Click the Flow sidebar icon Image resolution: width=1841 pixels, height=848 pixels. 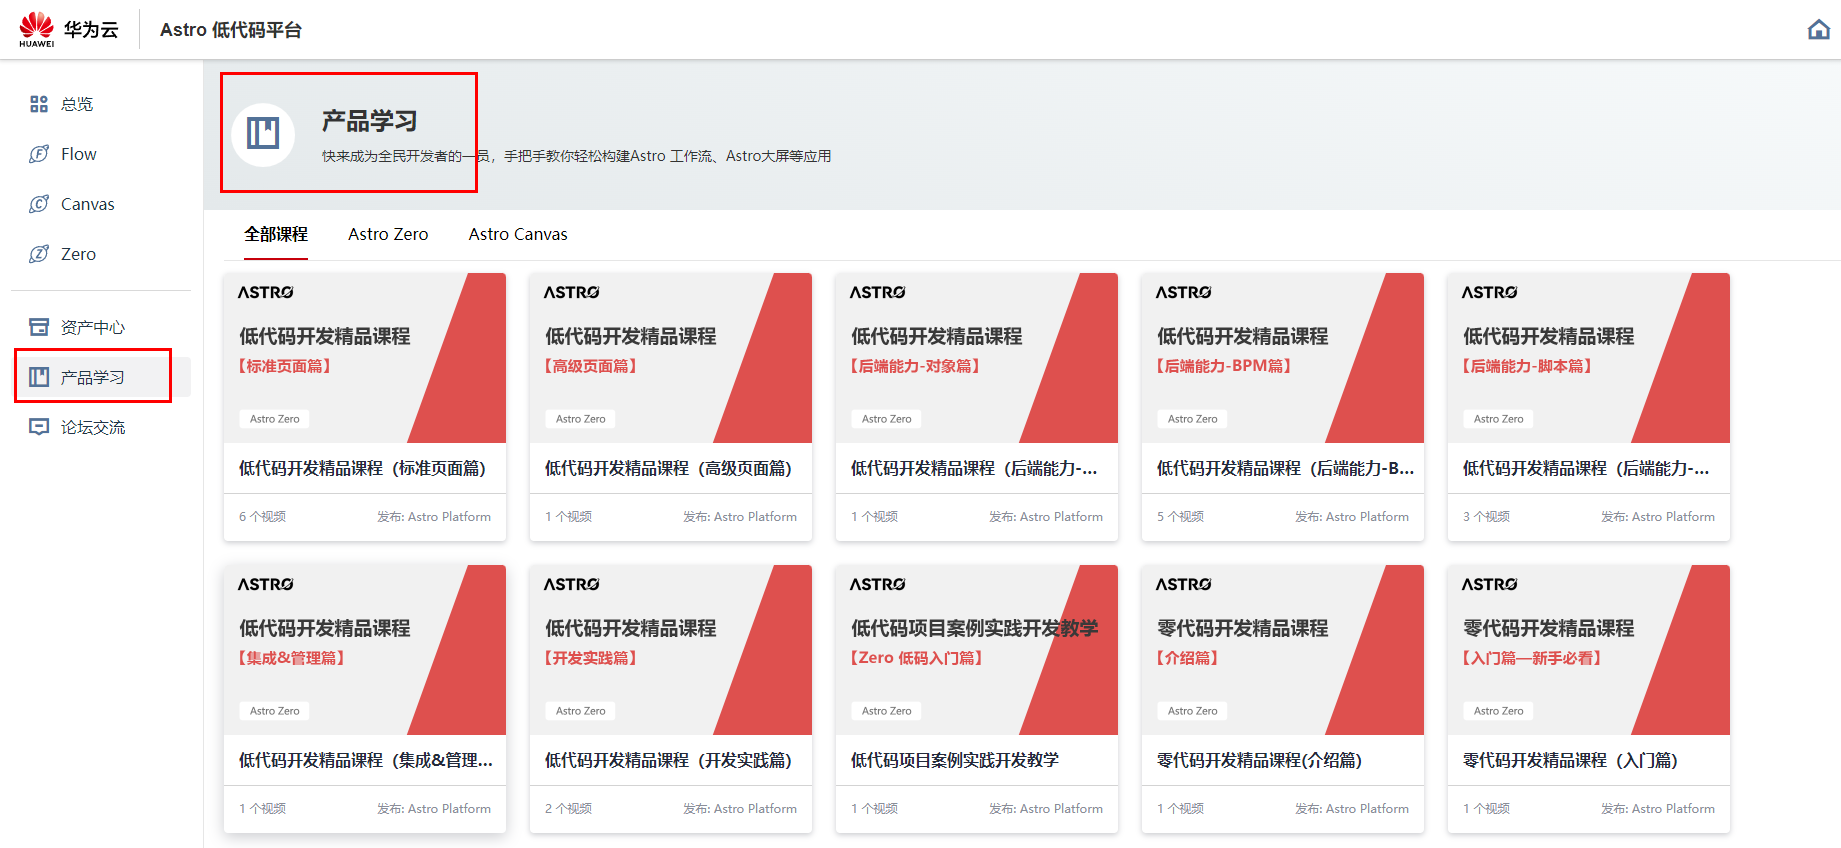pyautogui.click(x=39, y=154)
